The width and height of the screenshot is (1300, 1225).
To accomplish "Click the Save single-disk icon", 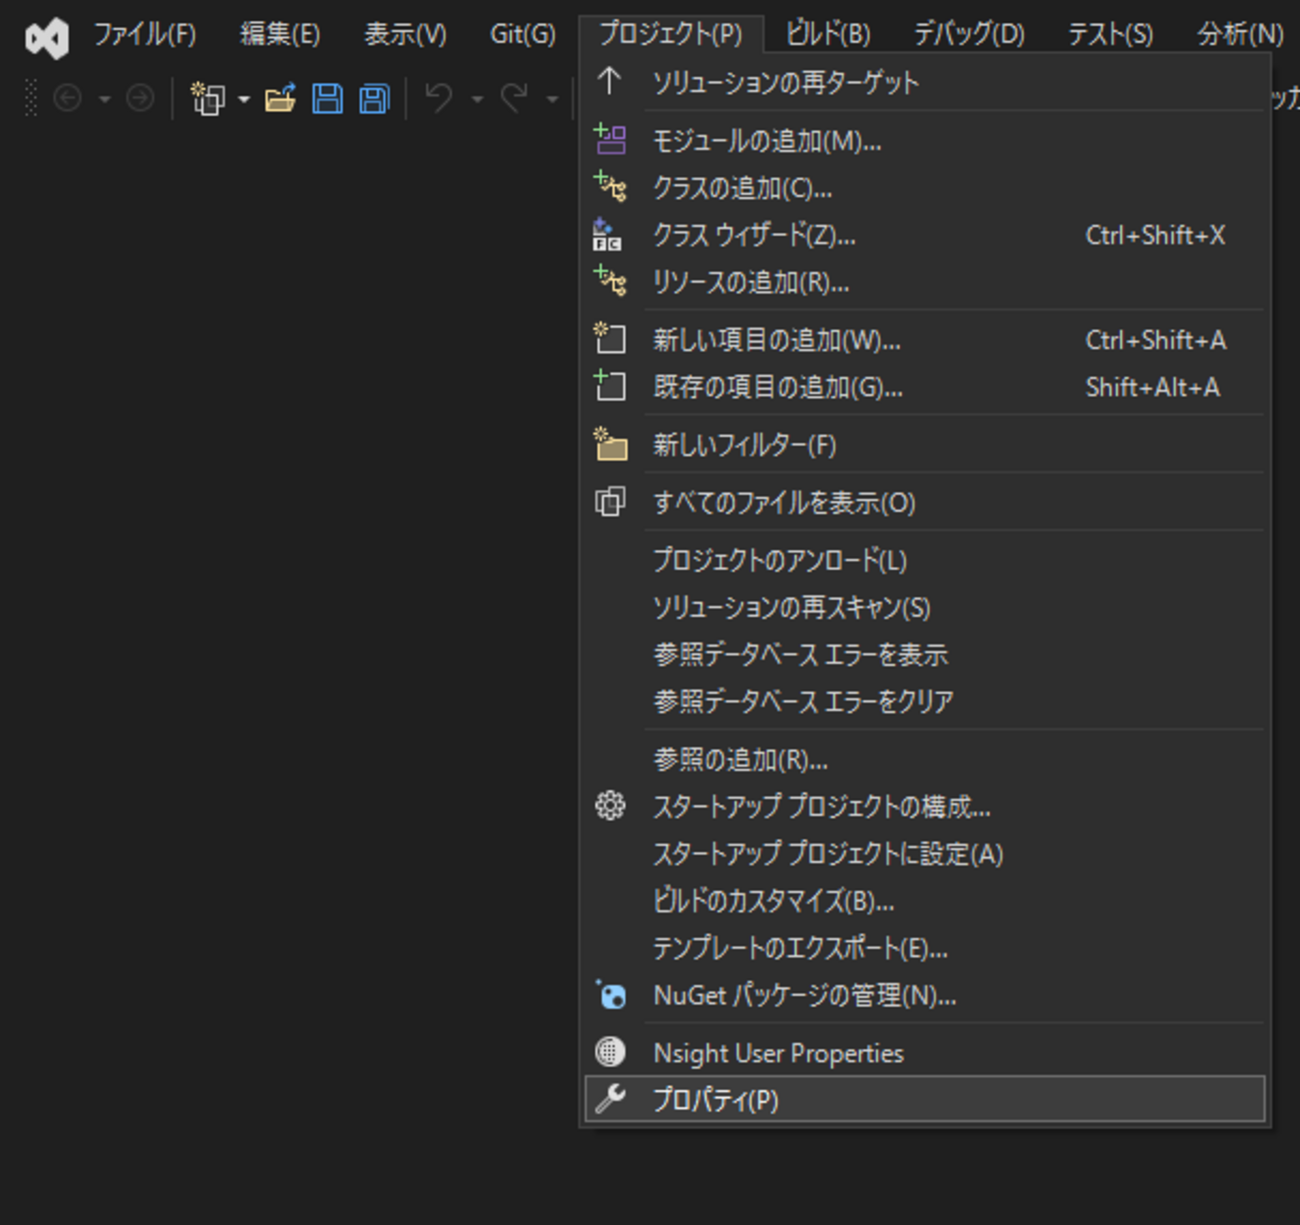I will (327, 98).
